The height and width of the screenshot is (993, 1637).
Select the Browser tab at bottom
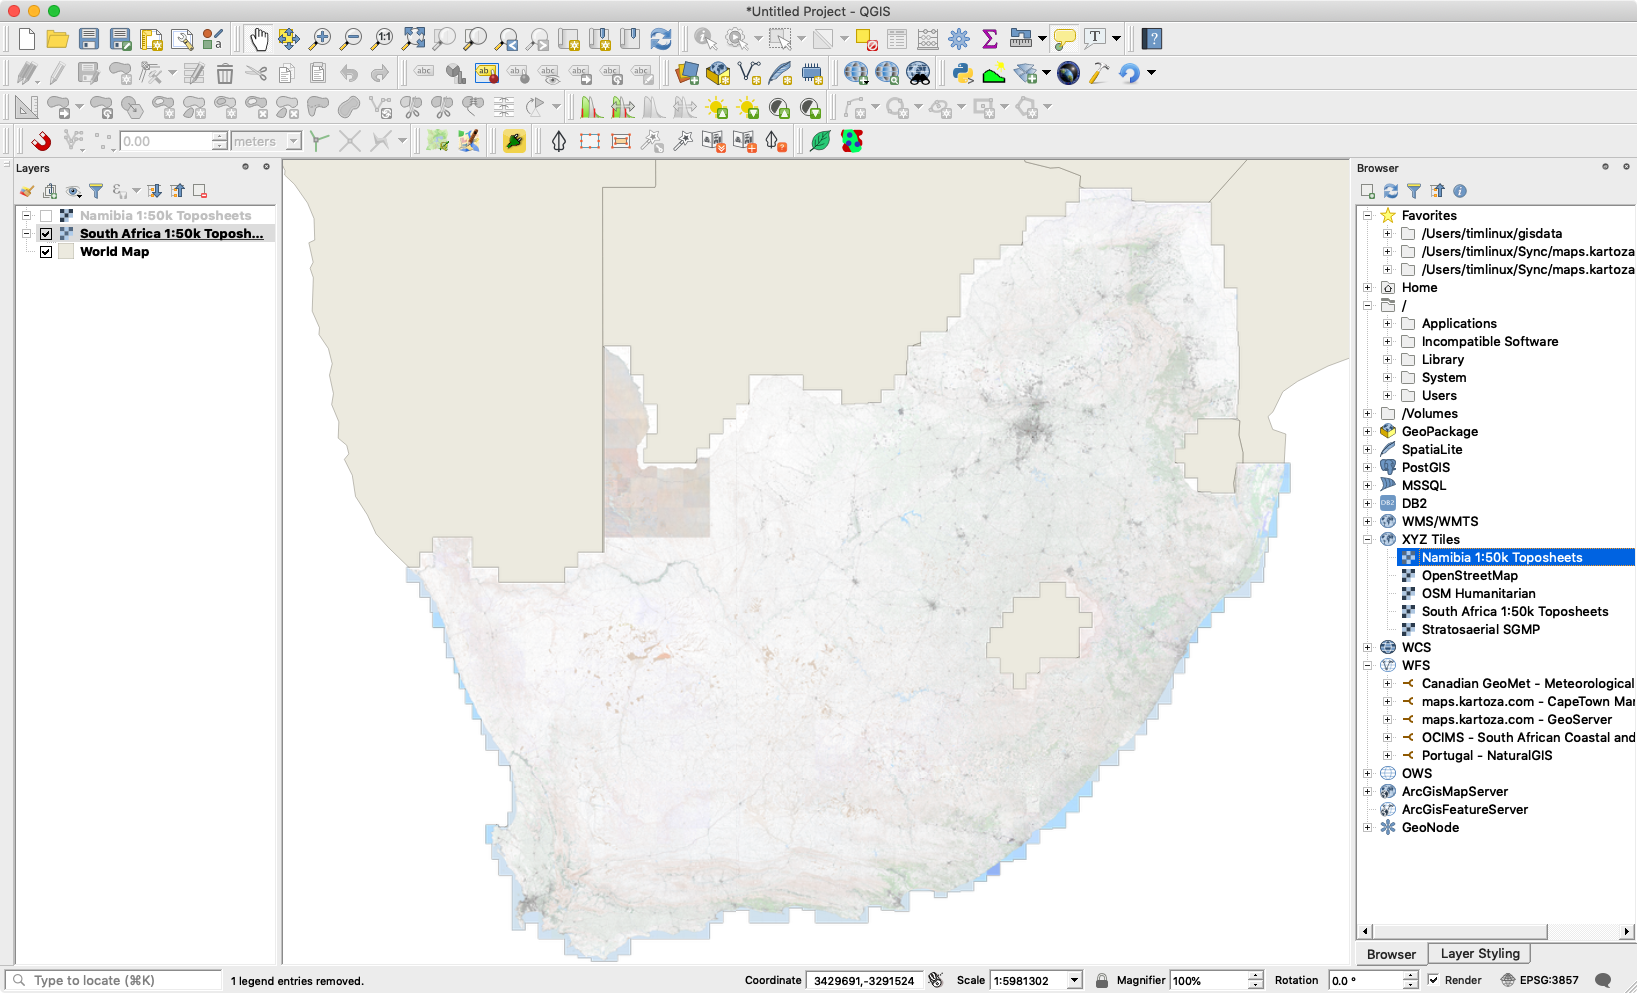coord(1389,954)
